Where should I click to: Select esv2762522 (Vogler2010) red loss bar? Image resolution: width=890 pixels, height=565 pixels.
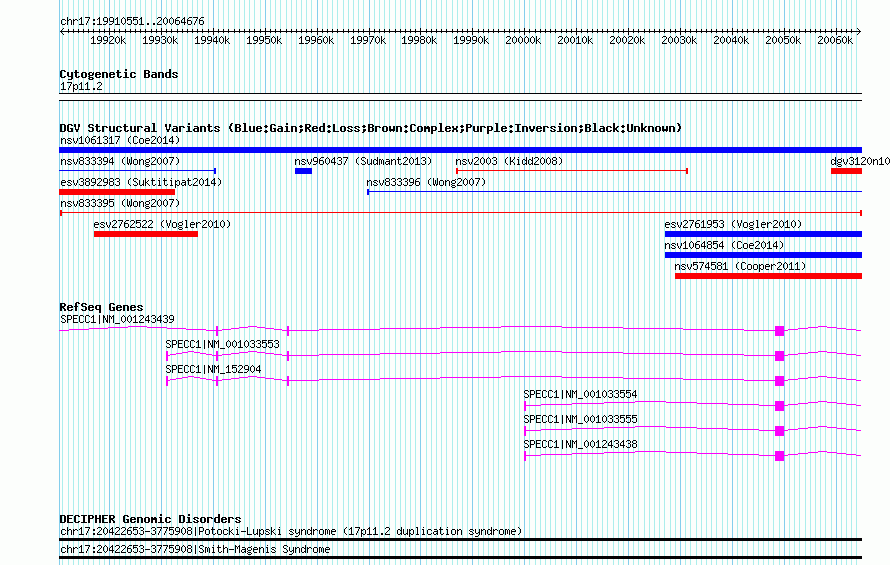146,234
